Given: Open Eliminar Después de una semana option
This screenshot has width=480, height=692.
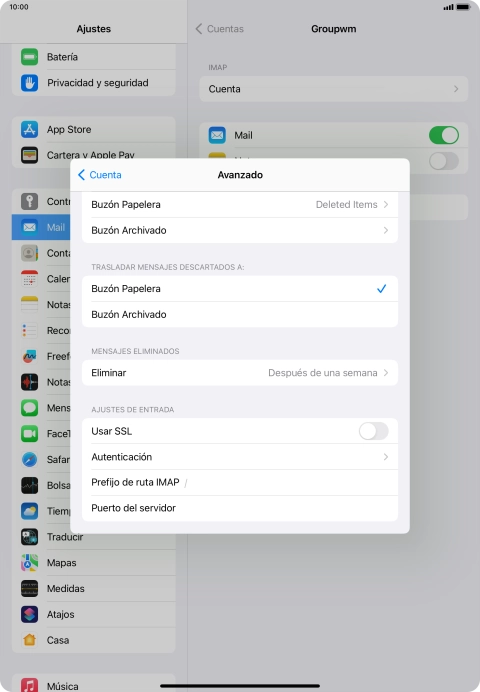Looking at the screenshot, I should pyautogui.click(x=240, y=373).
